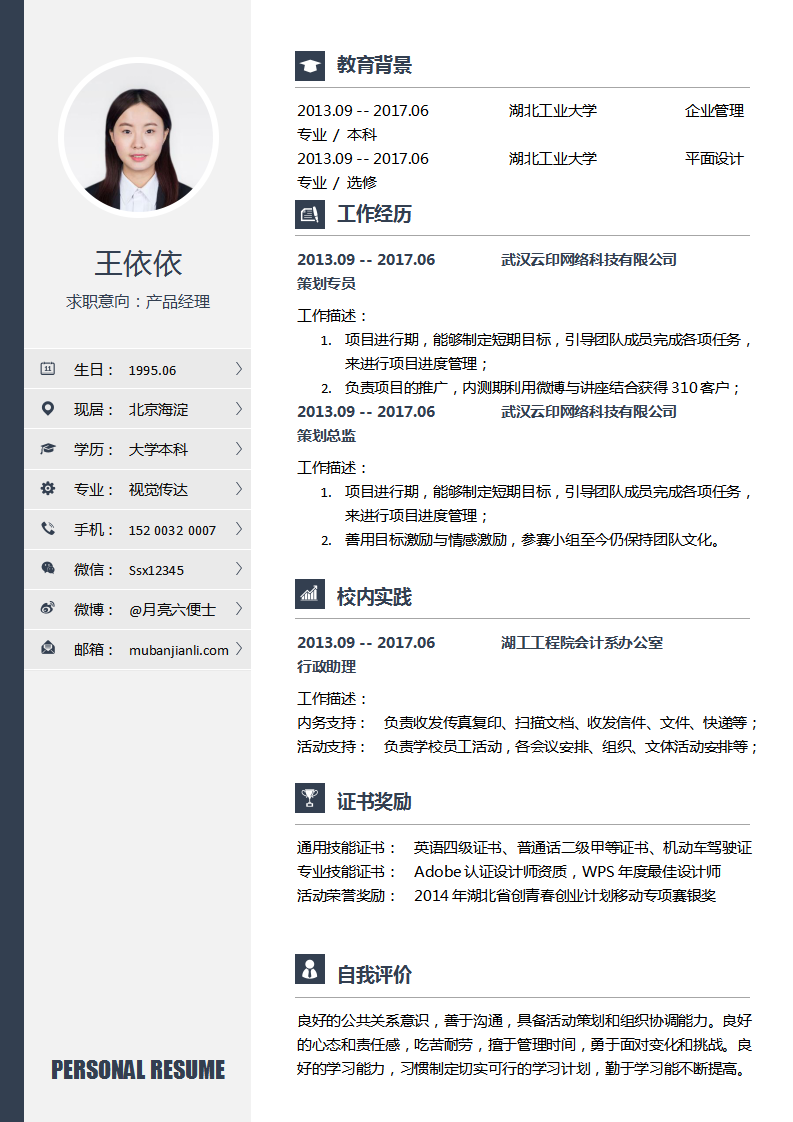Click the phone icon in the 手机 row

click(48, 529)
